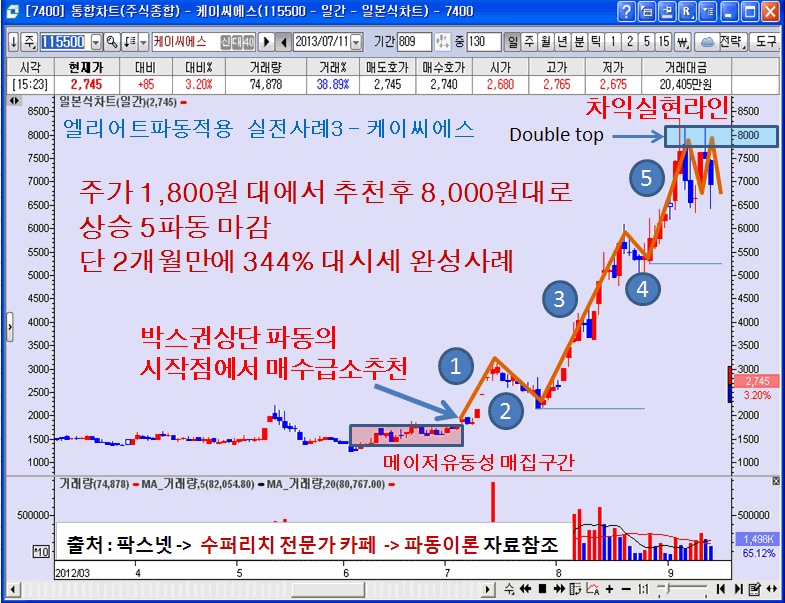Expand the 주 type selector dropdown
This screenshot has width=785, height=603.
pos(30,42)
